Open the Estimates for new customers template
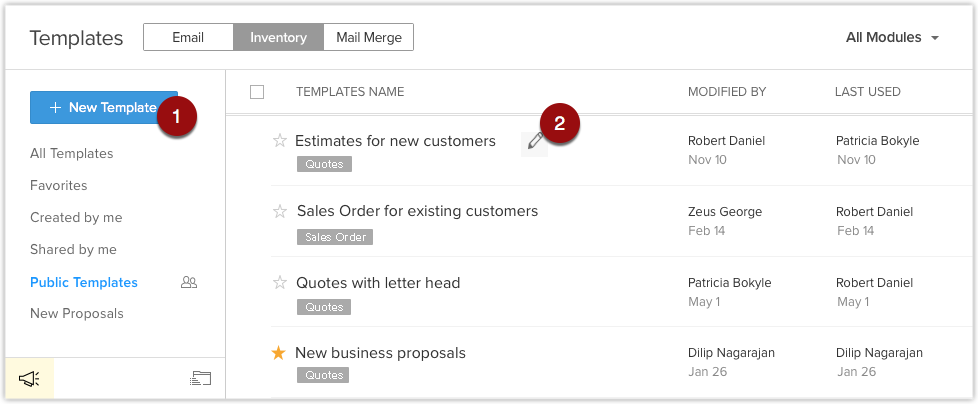This screenshot has width=978, height=404. 395,141
